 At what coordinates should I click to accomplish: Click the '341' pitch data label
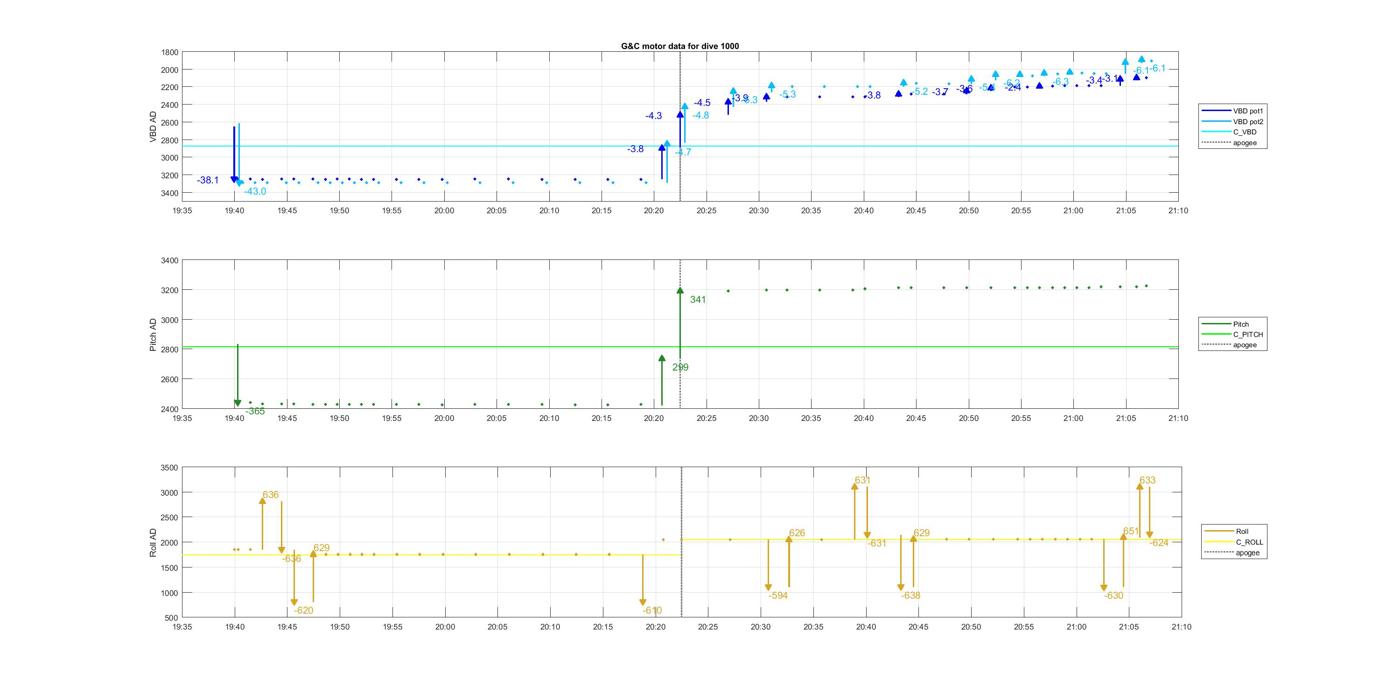(698, 300)
